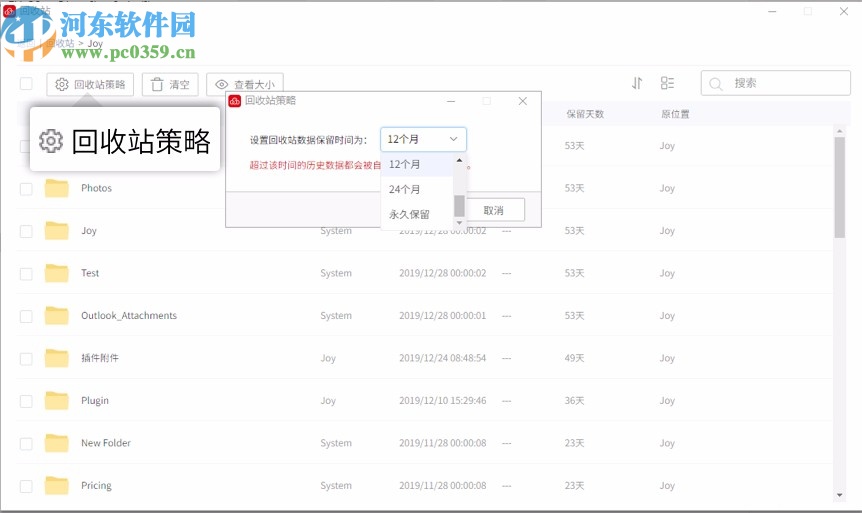Click the Outlook_Attachments folder name

129,316
